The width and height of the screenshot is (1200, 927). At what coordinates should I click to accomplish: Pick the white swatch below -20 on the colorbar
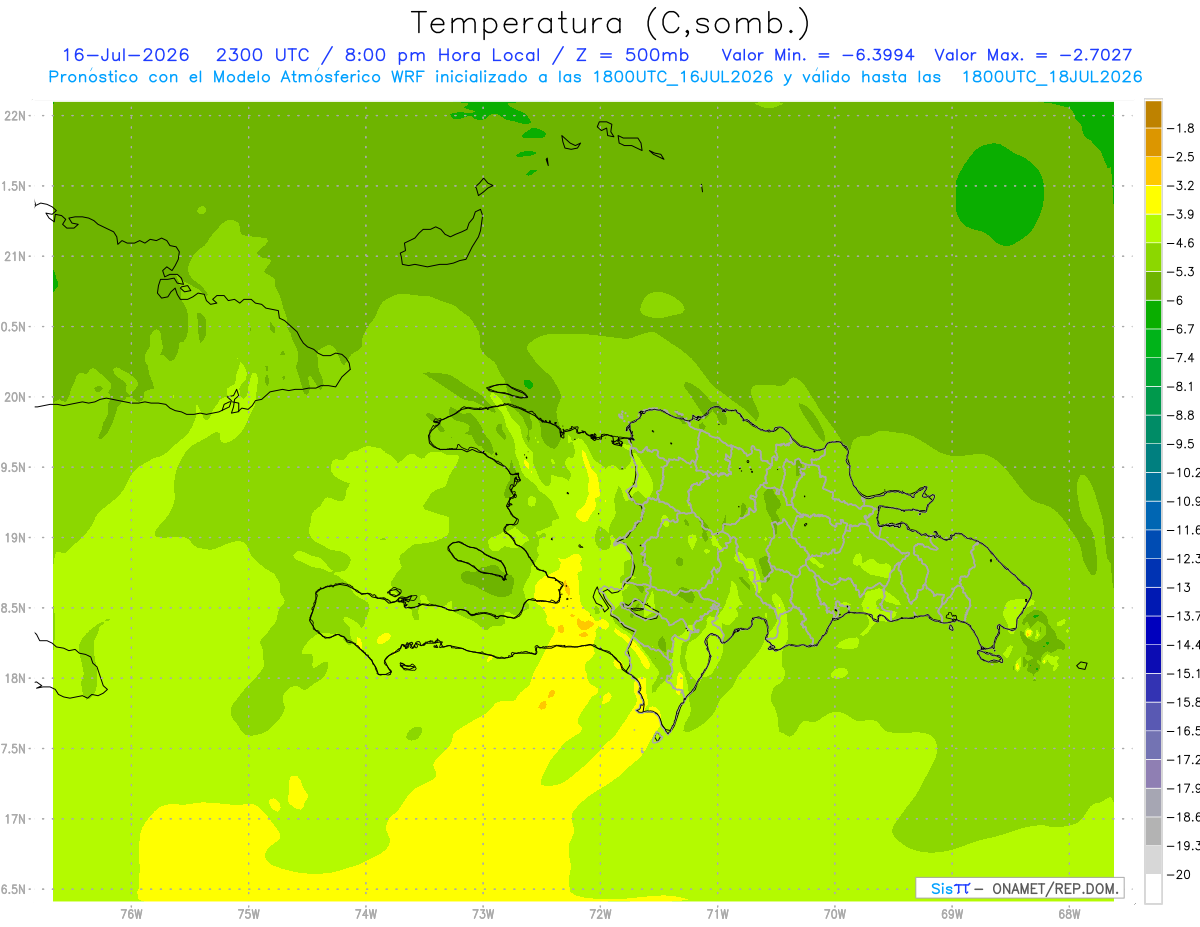[1153, 889]
